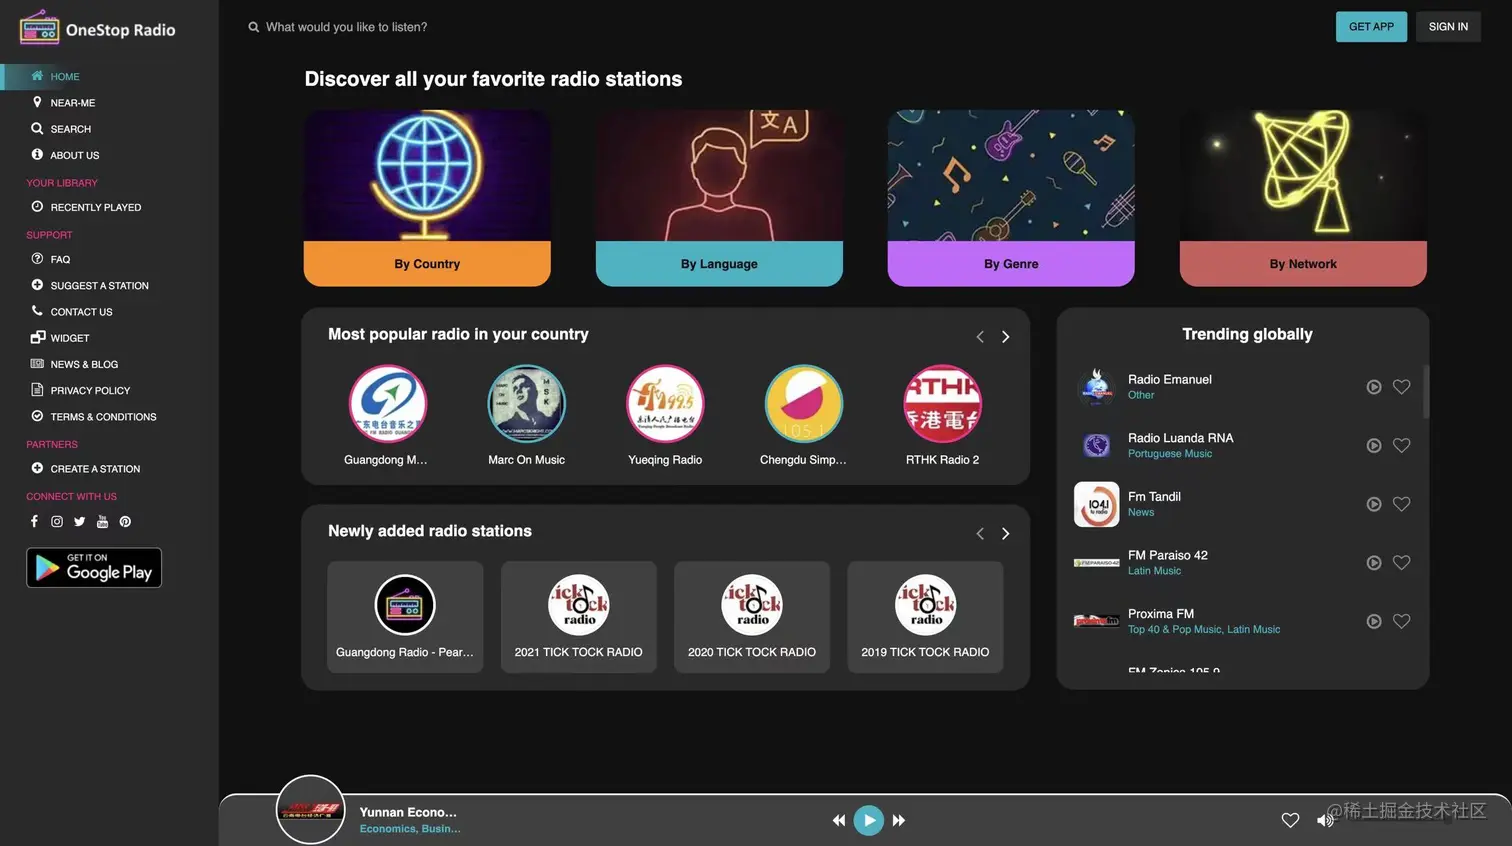This screenshot has height=846, width=1512.
Task: Click the Get it on Google Play badge
Action: tap(94, 568)
